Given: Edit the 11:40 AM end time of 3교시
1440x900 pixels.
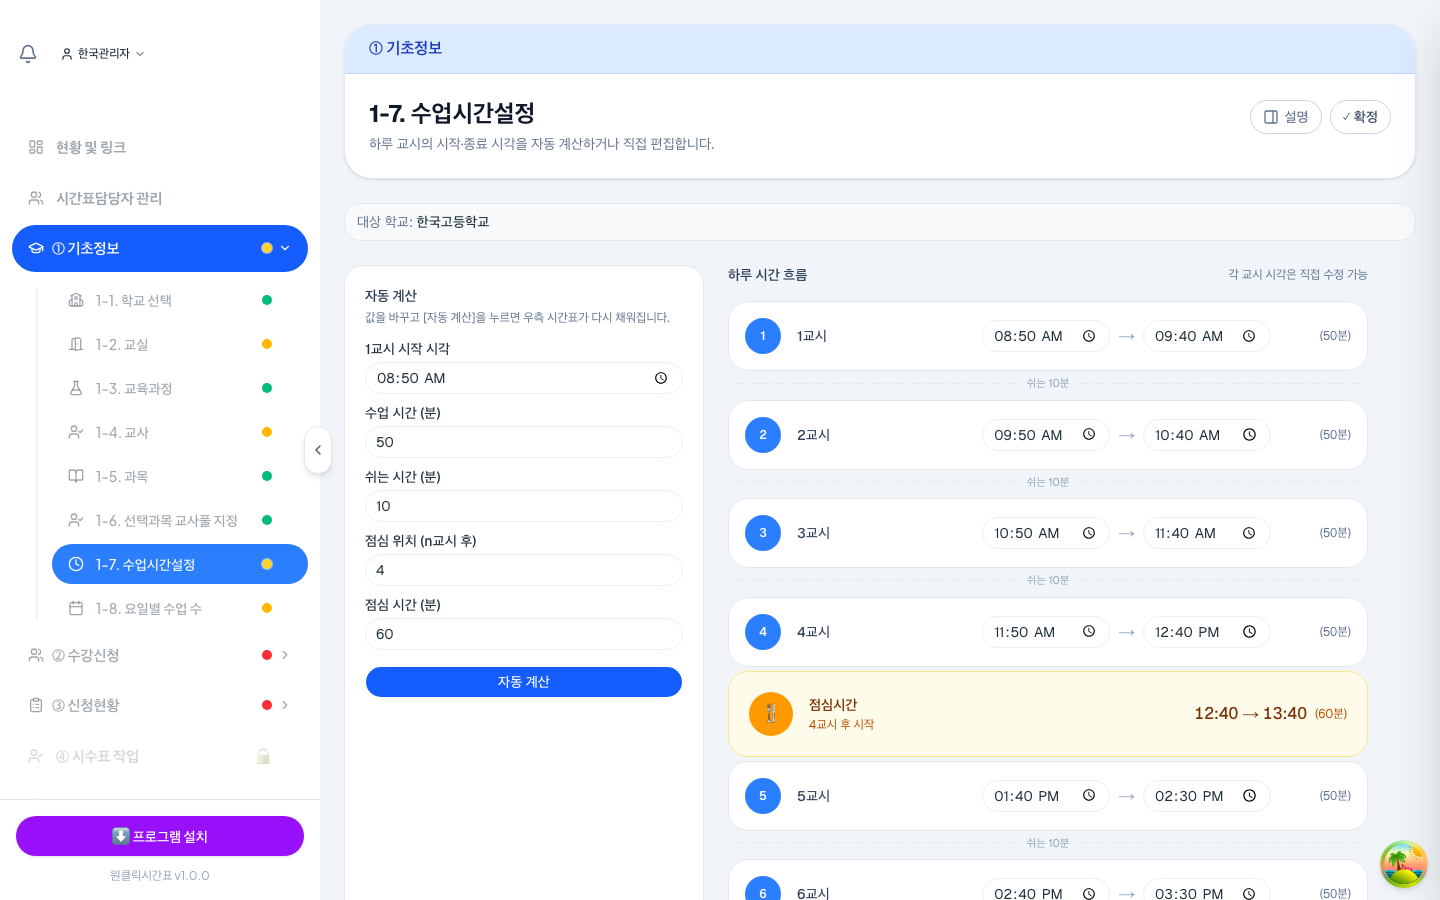Looking at the screenshot, I should (x=1206, y=533).
